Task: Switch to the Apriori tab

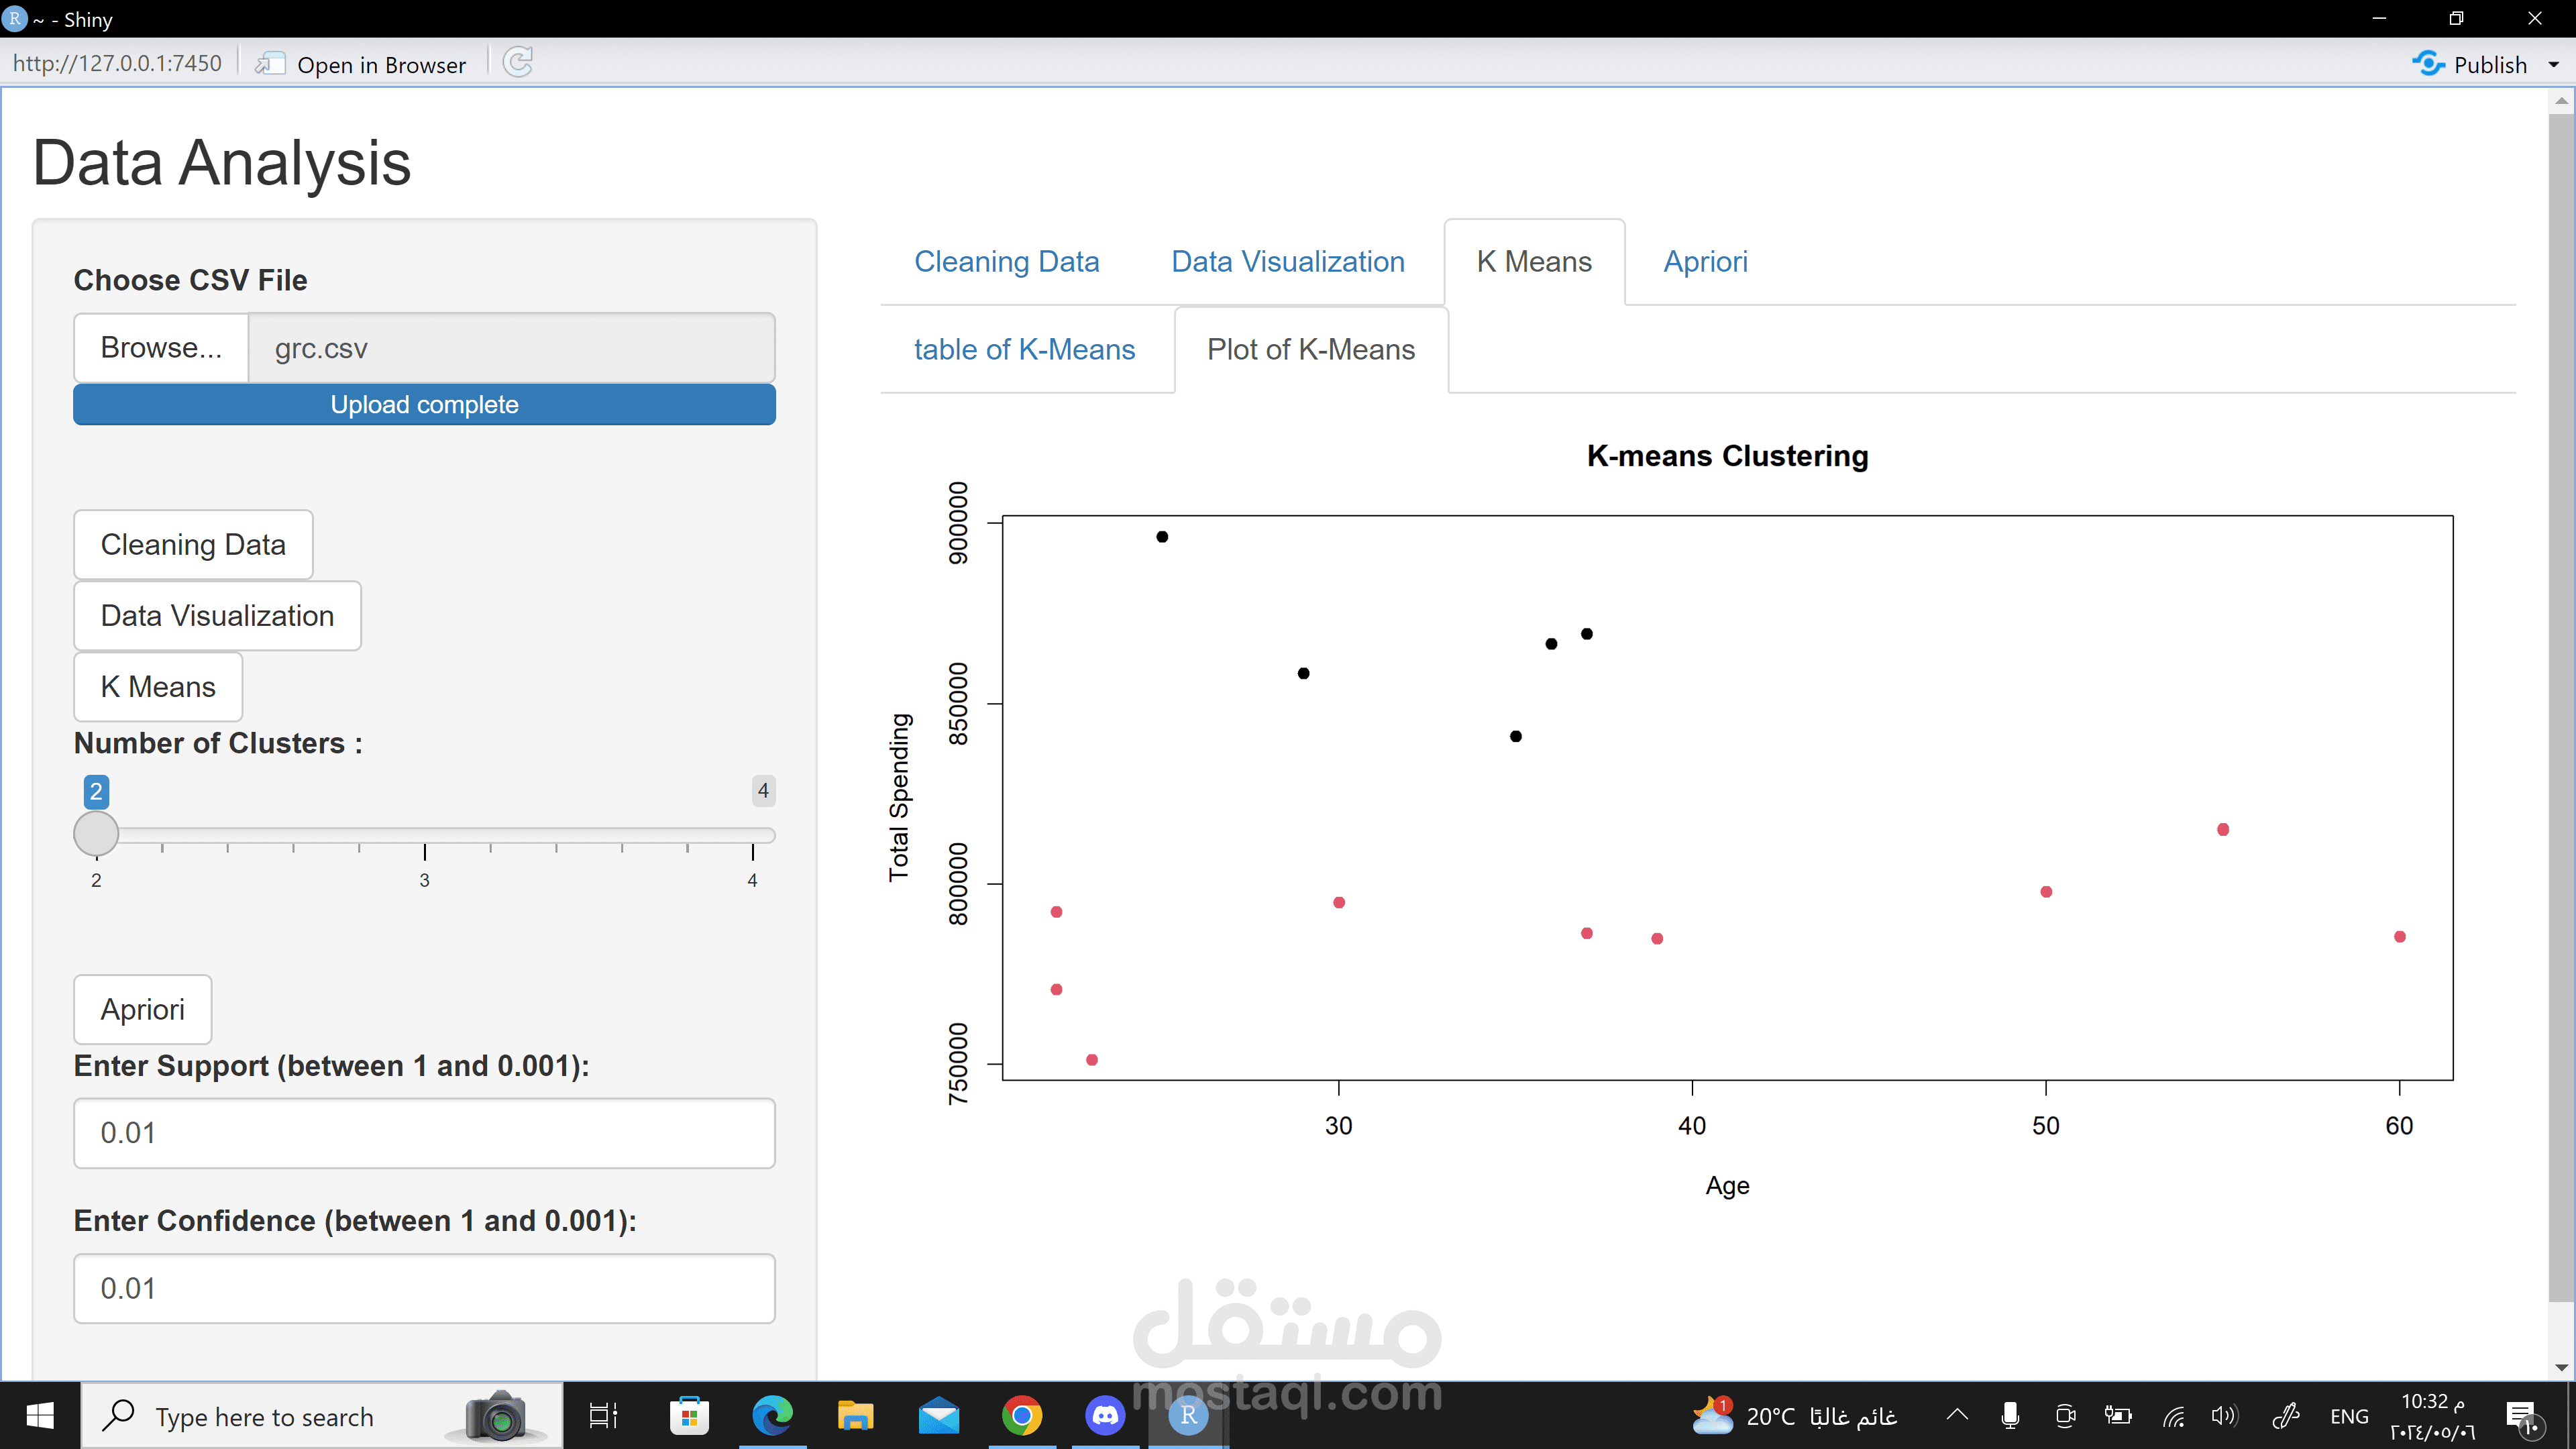Action: click(1705, 262)
